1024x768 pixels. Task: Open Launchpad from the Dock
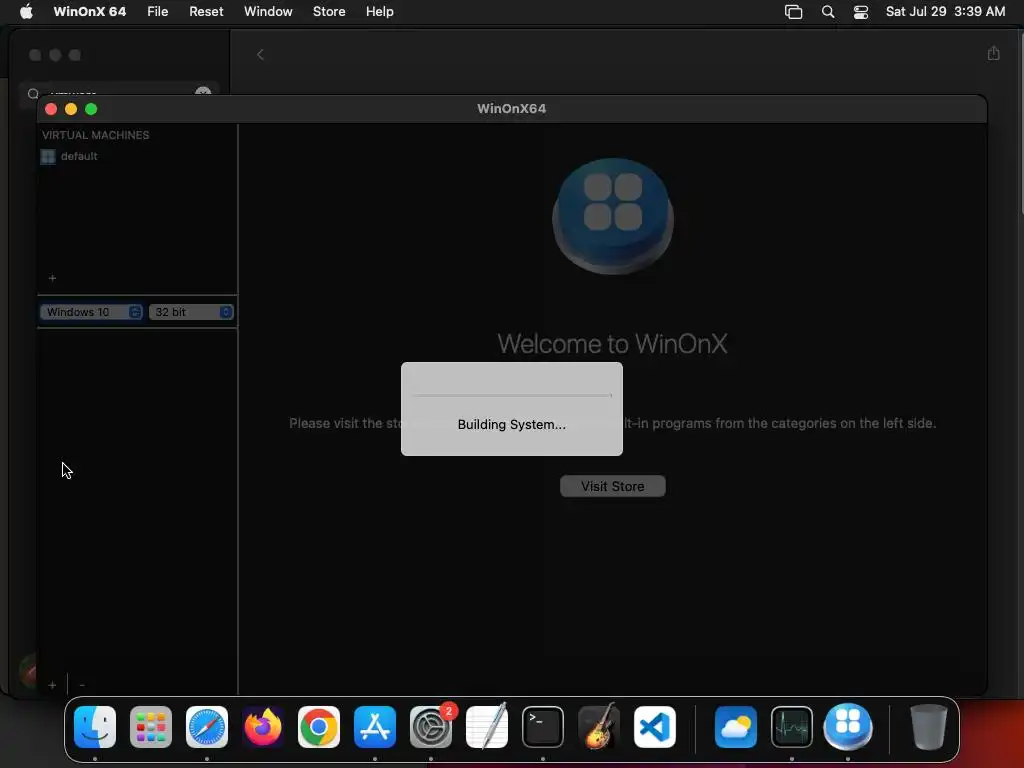point(151,727)
